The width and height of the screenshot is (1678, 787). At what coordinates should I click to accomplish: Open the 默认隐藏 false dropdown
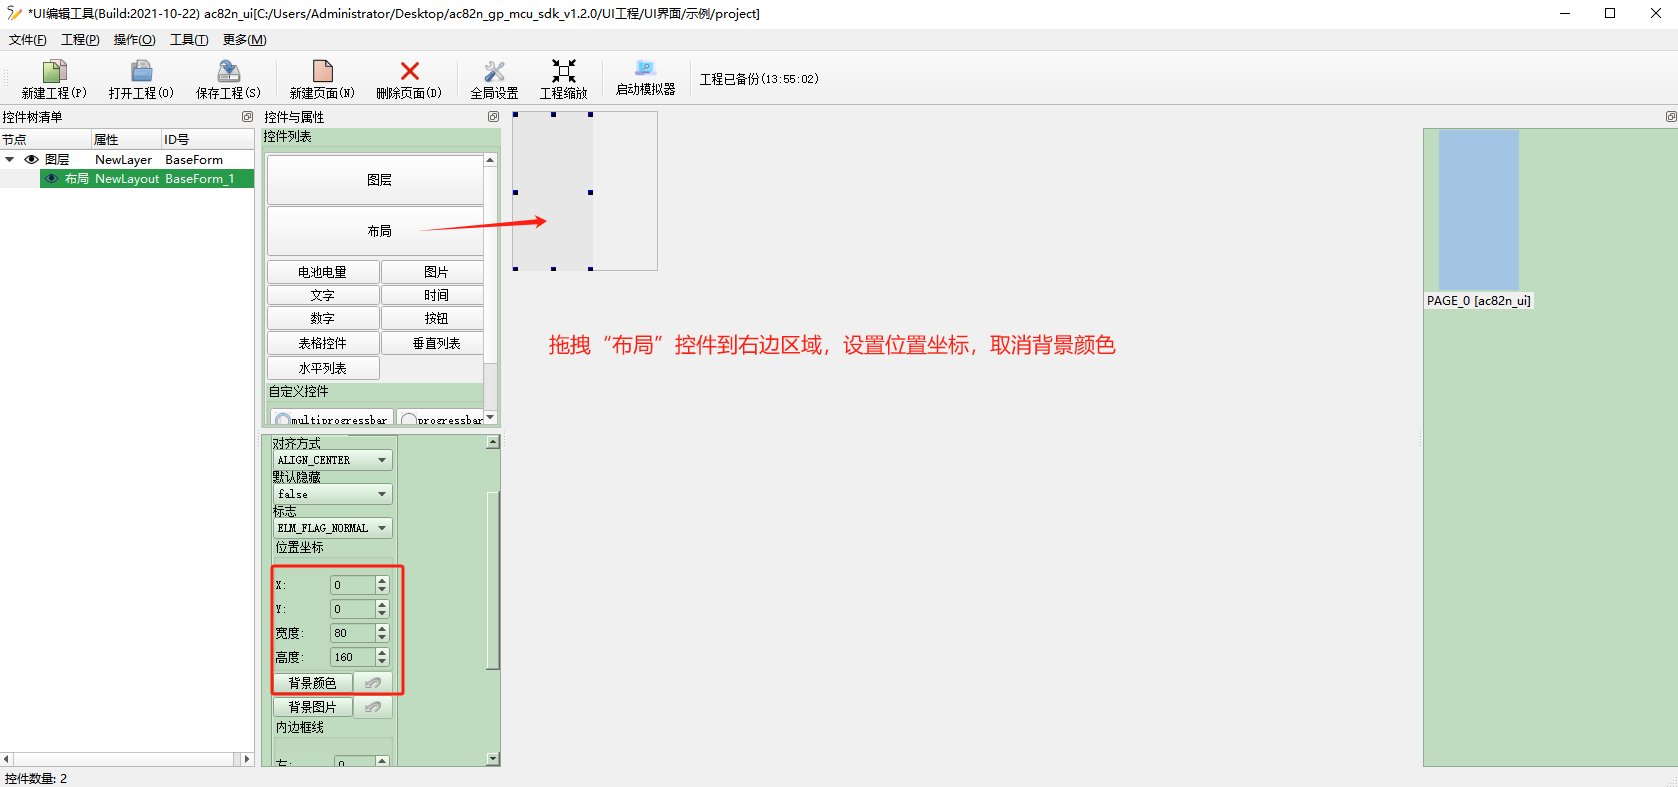click(x=332, y=494)
